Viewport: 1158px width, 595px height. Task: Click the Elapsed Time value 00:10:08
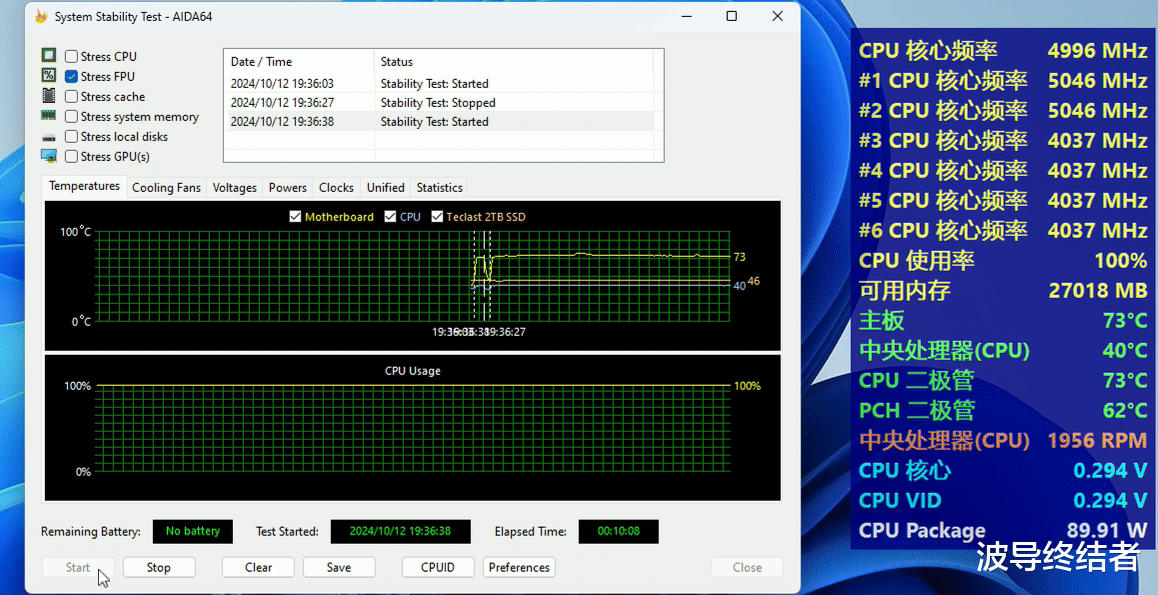(x=618, y=532)
